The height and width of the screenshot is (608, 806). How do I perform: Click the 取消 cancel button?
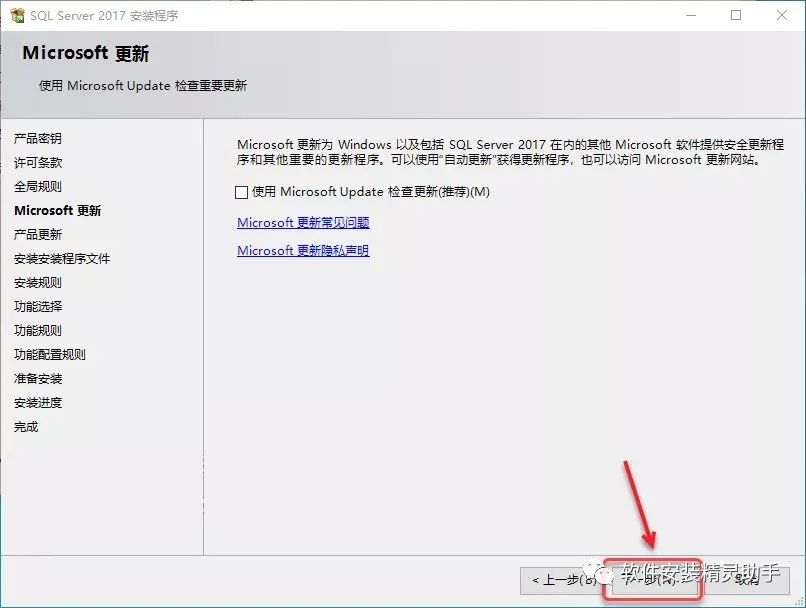click(x=746, y=580)
